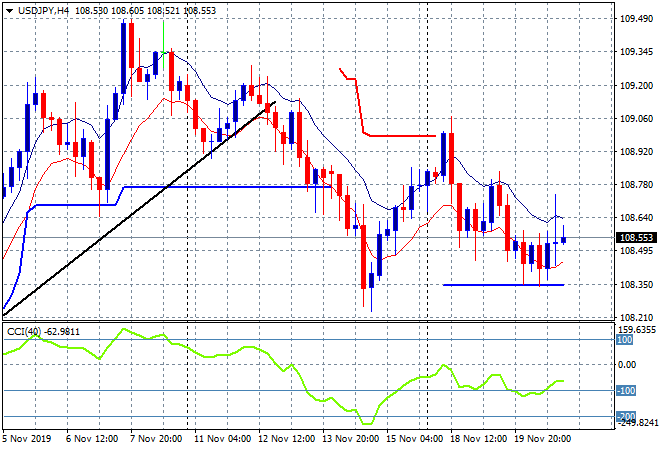
Task: Click the 108.350 price scale label
Action: pos(636,285)
